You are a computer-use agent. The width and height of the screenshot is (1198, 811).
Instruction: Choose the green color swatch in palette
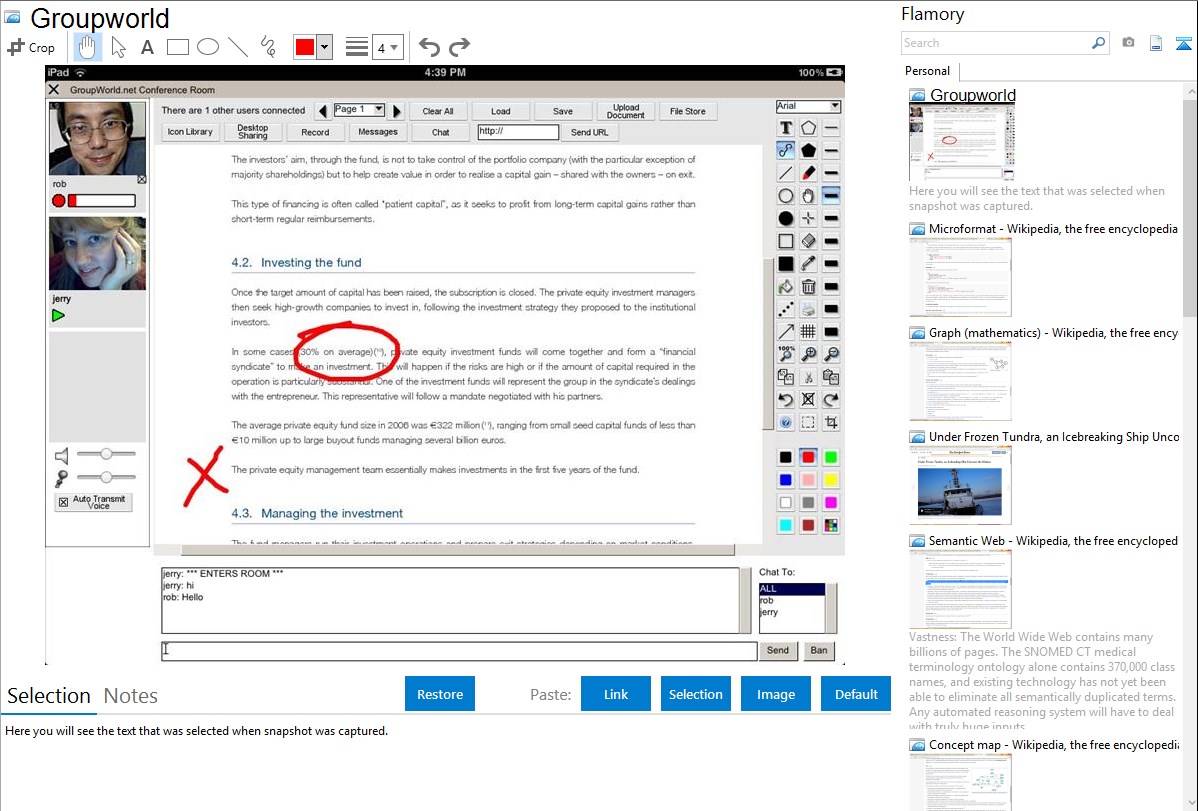[x=830, y=457]
